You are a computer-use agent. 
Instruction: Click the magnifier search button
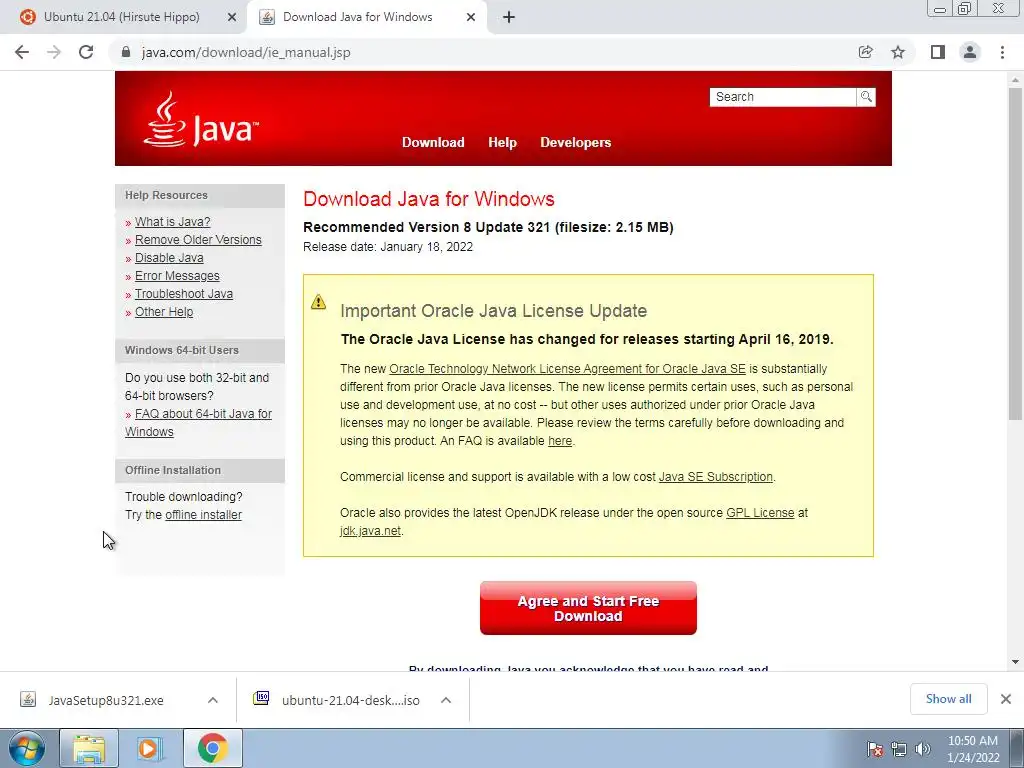[x=866, y=97]
